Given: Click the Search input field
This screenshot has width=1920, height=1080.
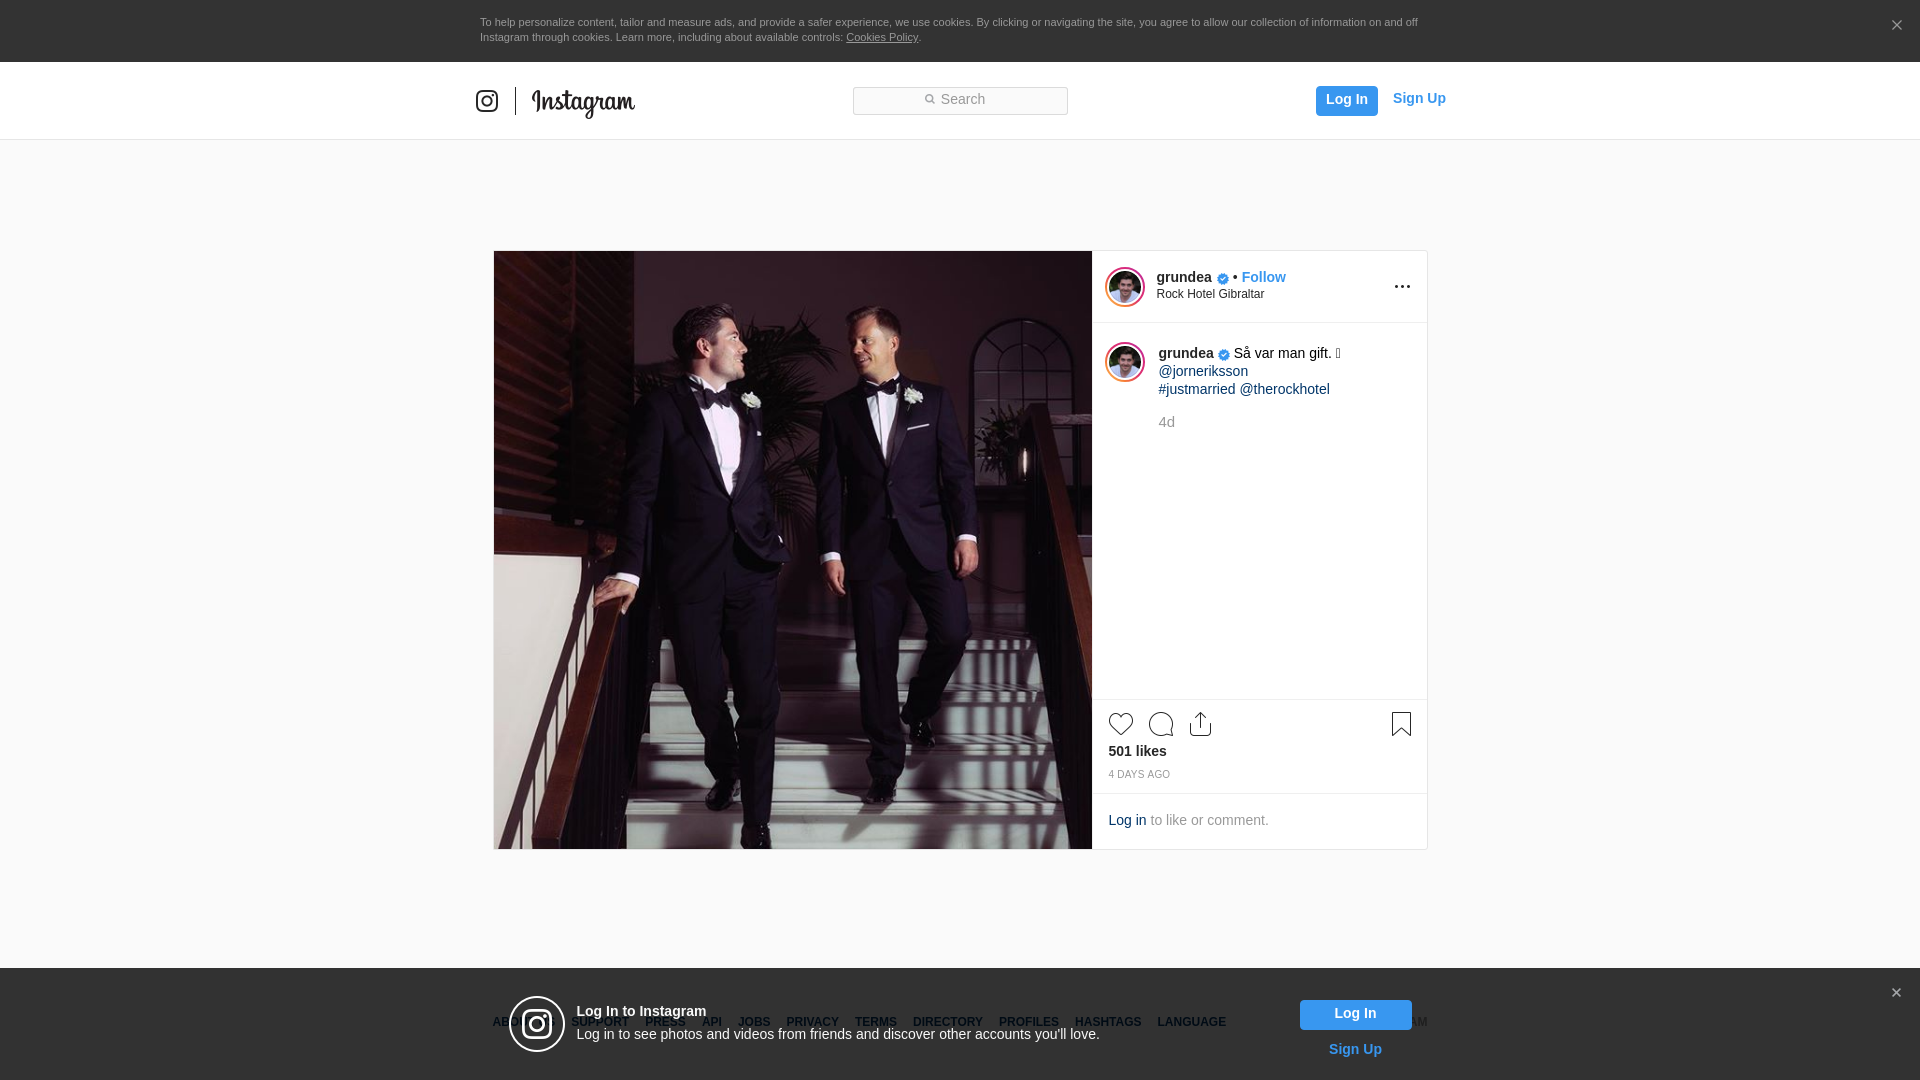Looking at the screenshot, I should pos(960,100).
